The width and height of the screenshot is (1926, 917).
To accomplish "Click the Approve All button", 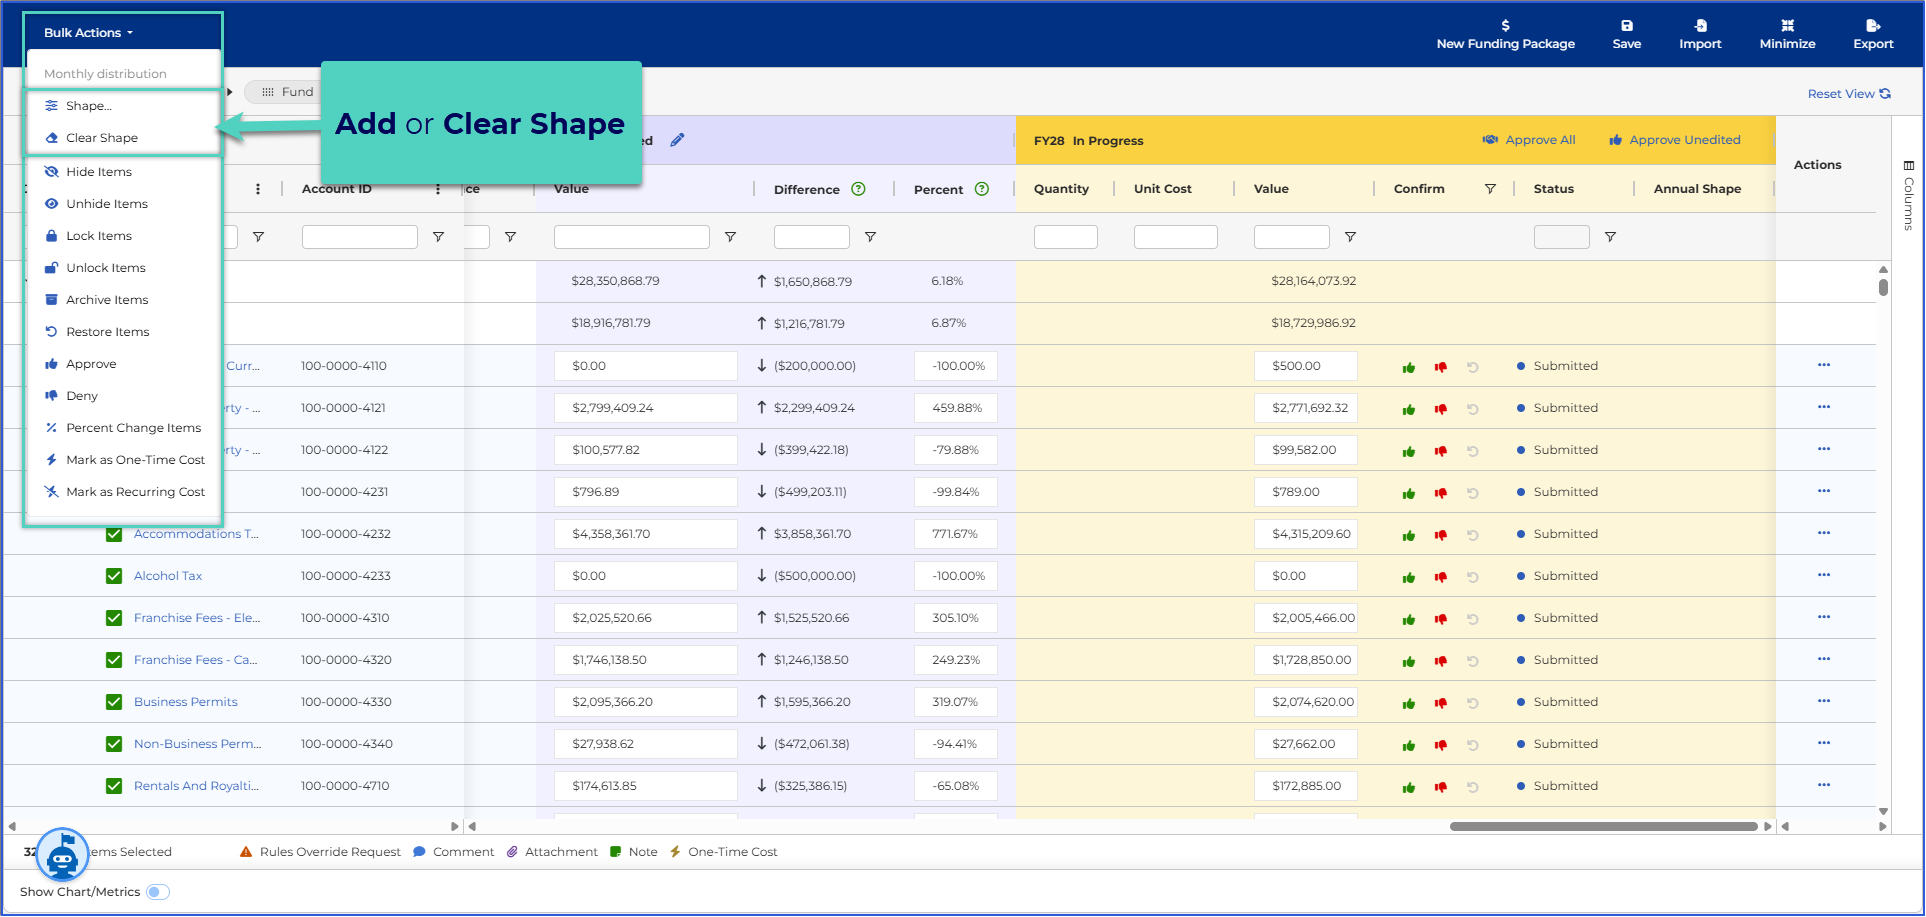I will pos(1529,140).
